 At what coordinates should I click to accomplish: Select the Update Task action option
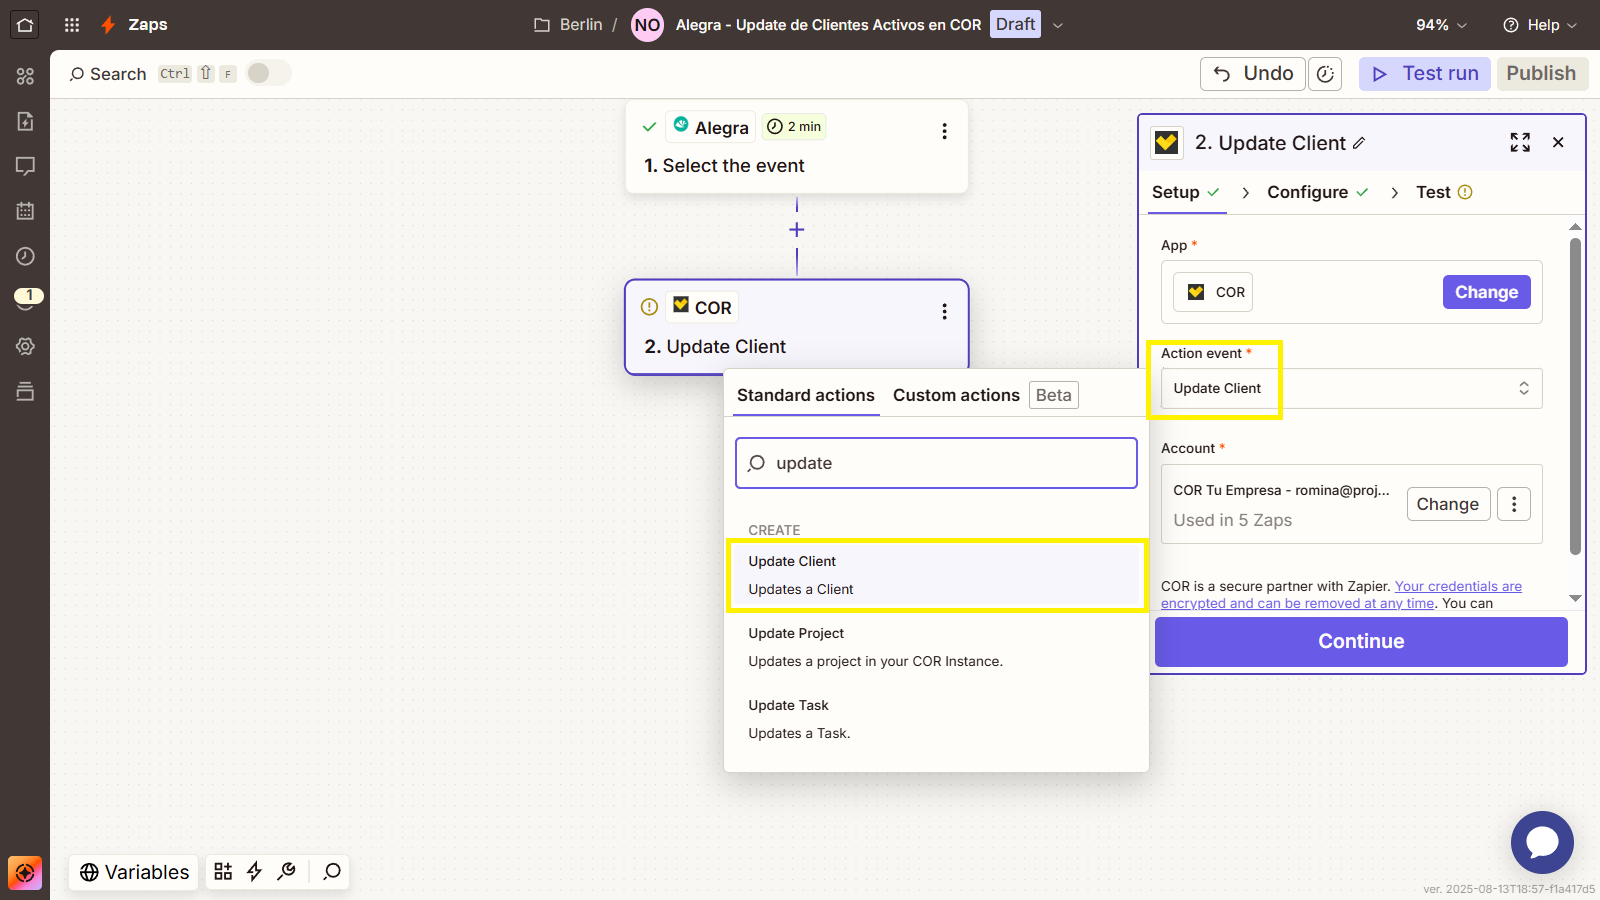[937, 719]
